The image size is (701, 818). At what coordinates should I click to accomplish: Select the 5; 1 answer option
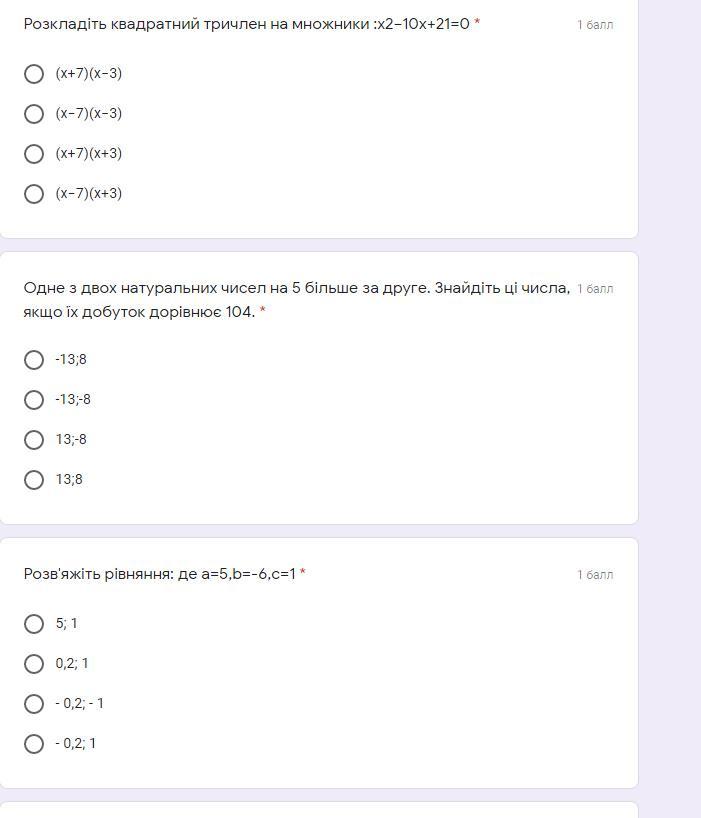(34, 624)
